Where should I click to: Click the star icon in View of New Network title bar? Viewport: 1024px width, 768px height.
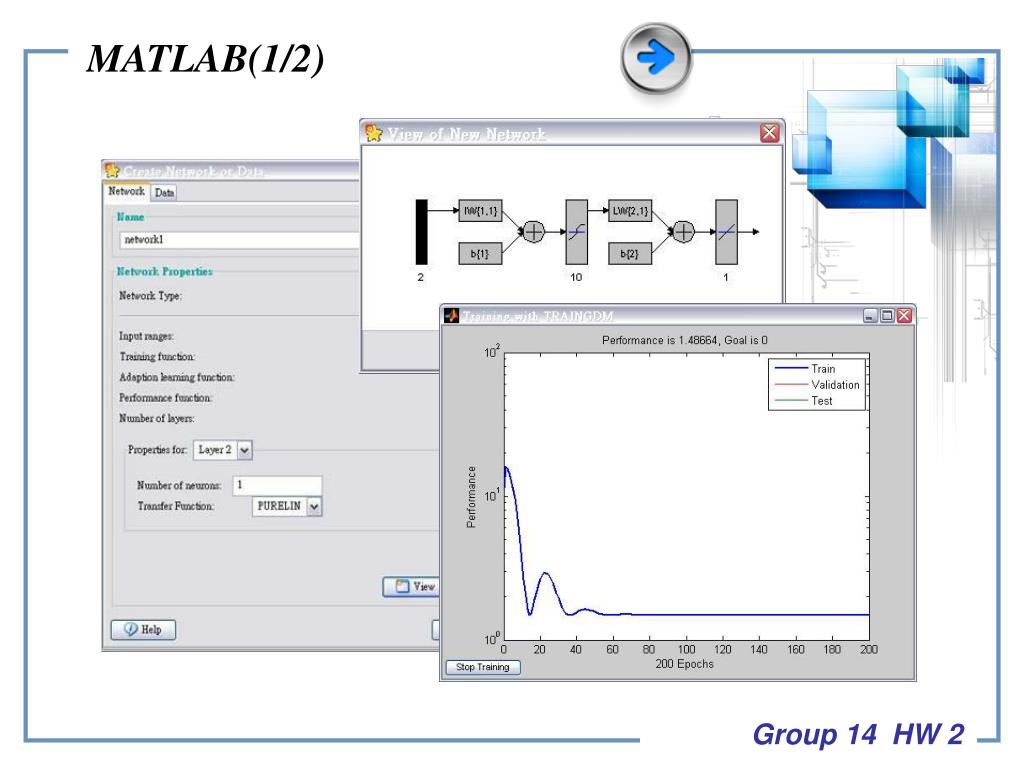(x=374, y=133)
